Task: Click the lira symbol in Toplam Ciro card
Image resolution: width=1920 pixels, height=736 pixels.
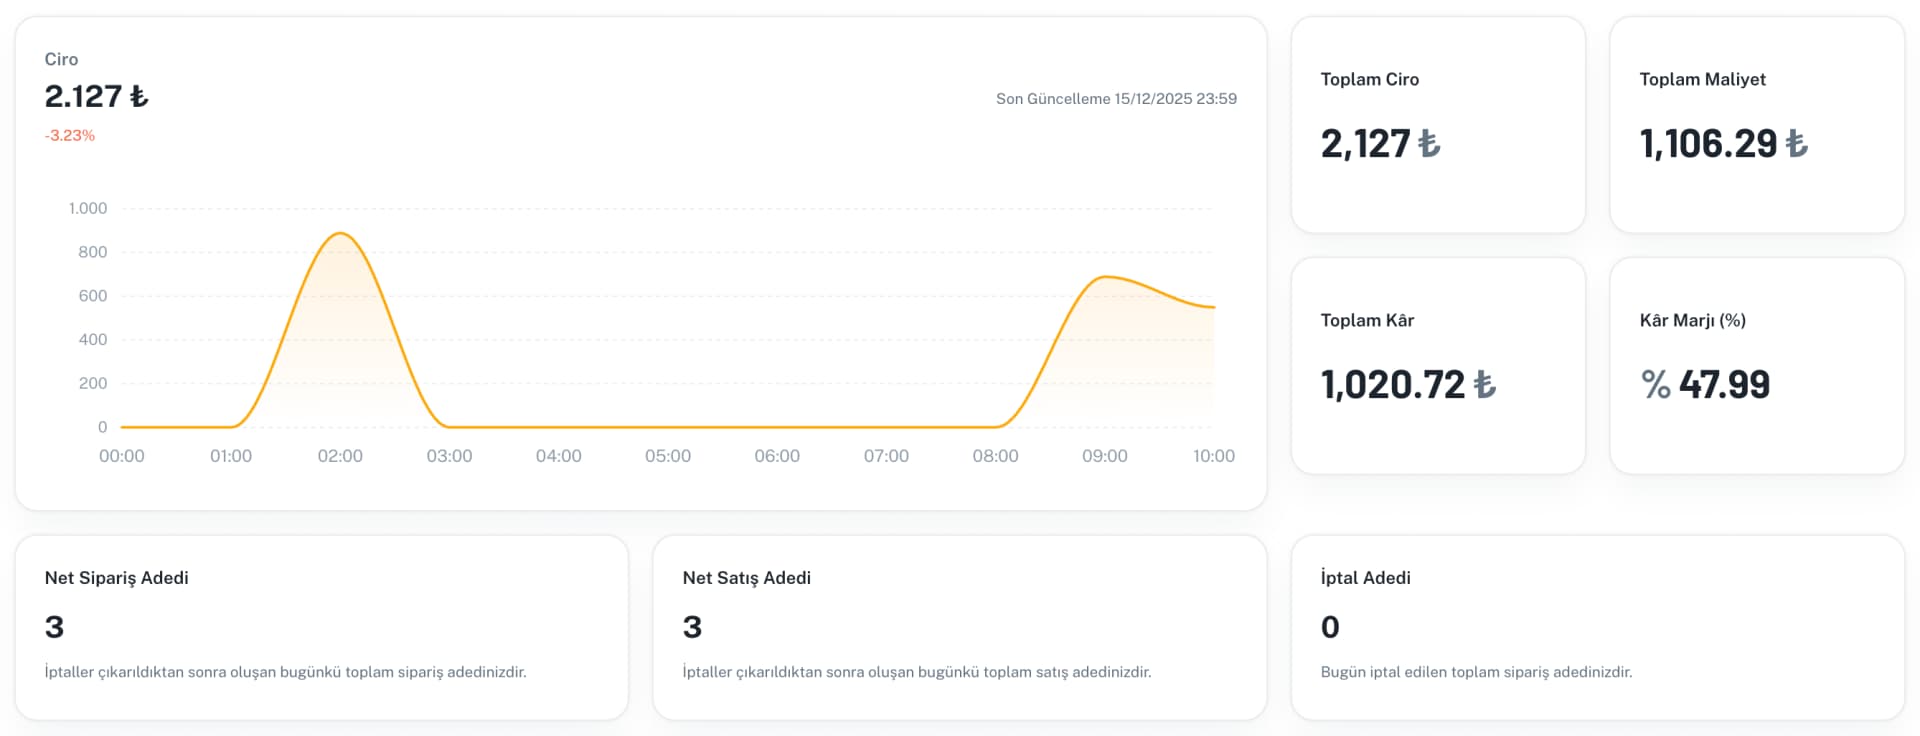Action: tap(1430, 144)
